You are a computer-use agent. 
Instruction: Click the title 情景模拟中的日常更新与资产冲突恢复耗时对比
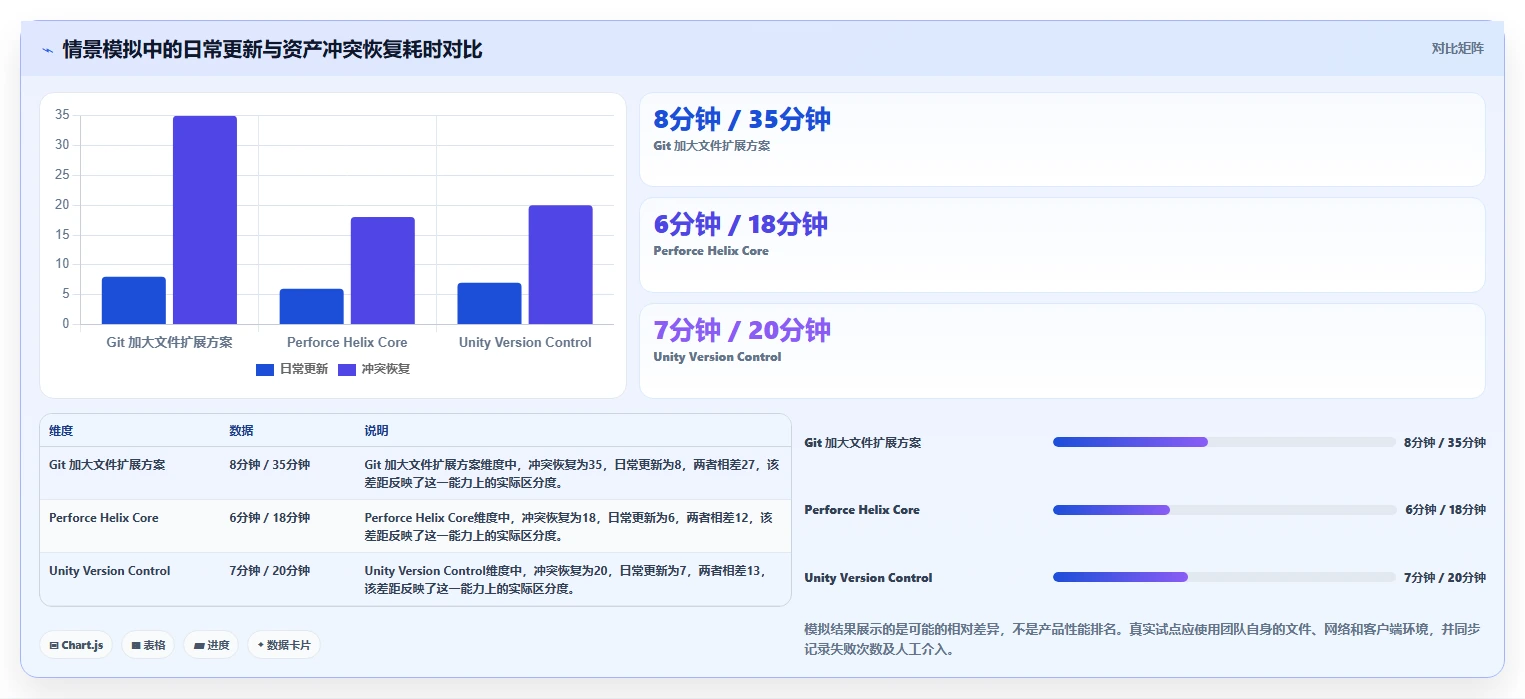pos(272,49)
